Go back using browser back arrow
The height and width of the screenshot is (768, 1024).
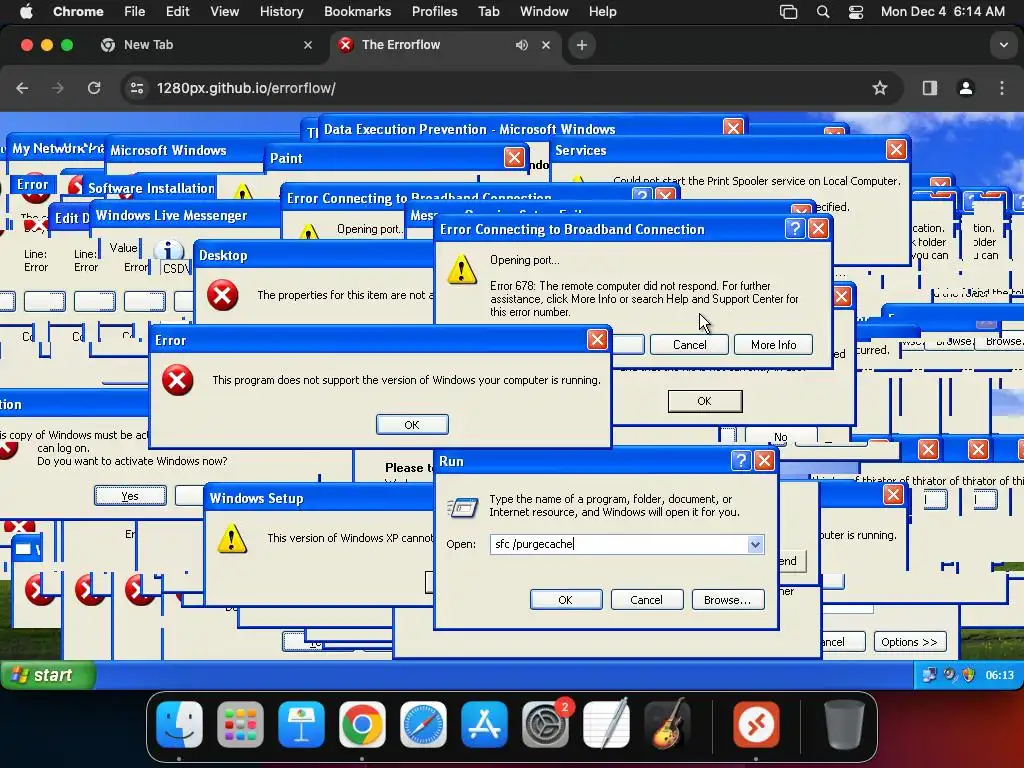click(22, 88)
